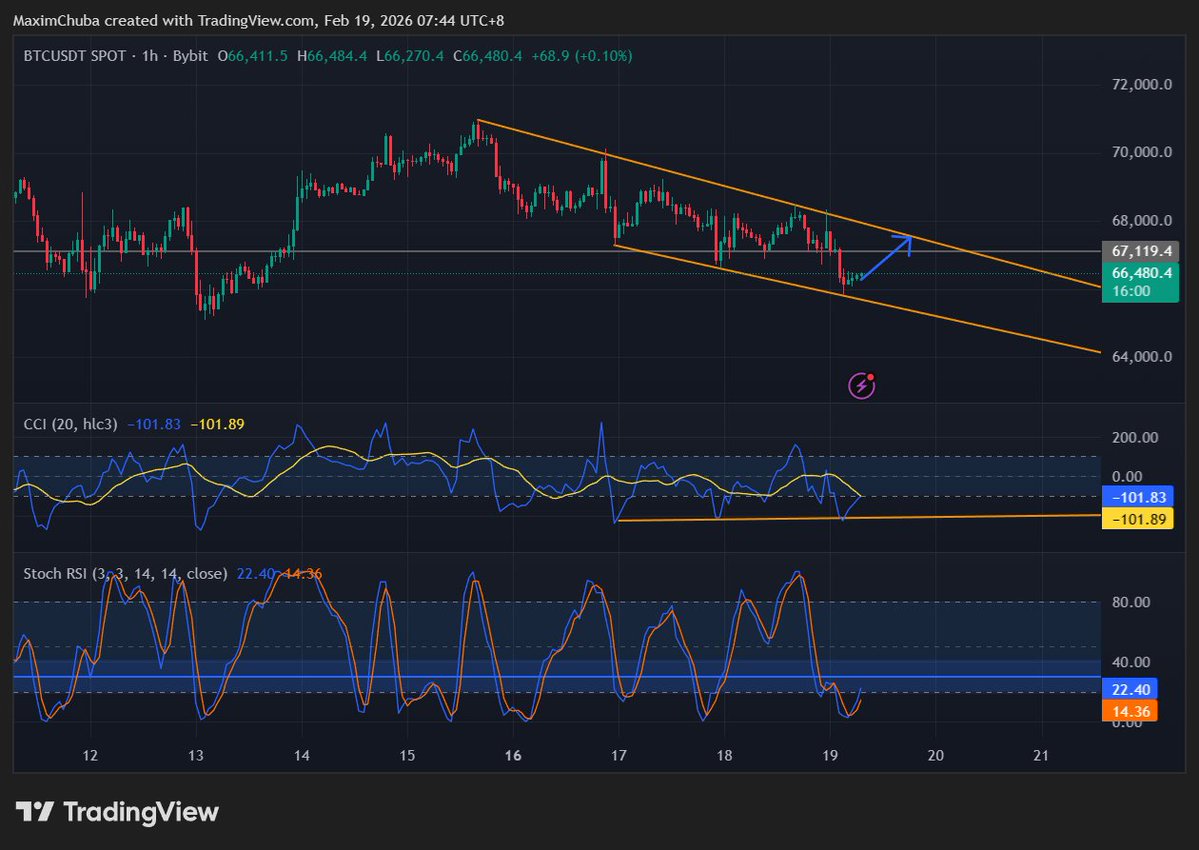Click the 68,000.0 price axis label
This screenshot has height=850, width=1199.
tap(1142, 220)
